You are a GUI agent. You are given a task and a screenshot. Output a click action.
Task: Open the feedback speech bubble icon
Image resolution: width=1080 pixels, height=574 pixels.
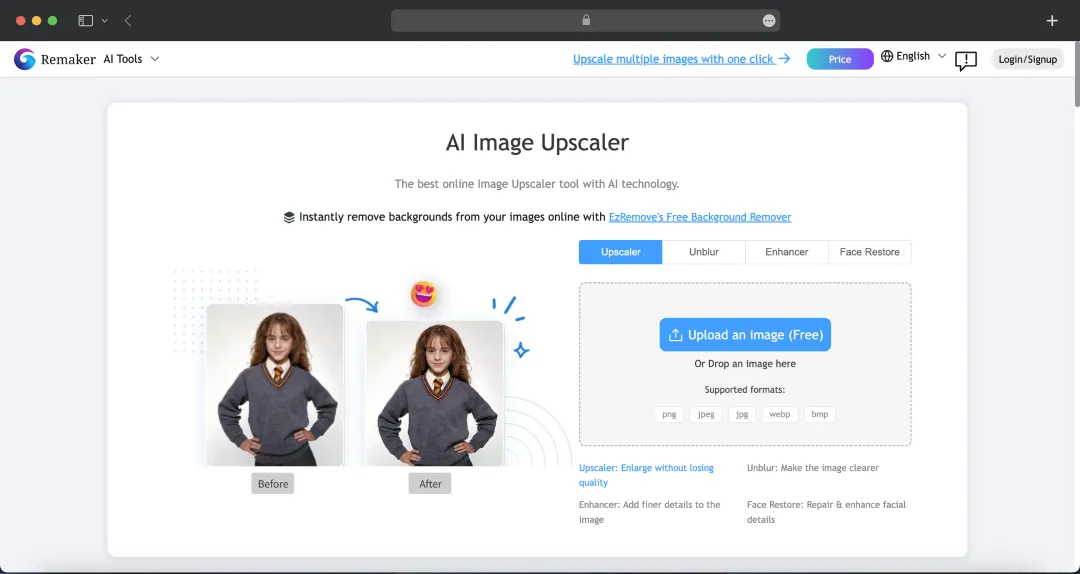[x=966, y=61]
